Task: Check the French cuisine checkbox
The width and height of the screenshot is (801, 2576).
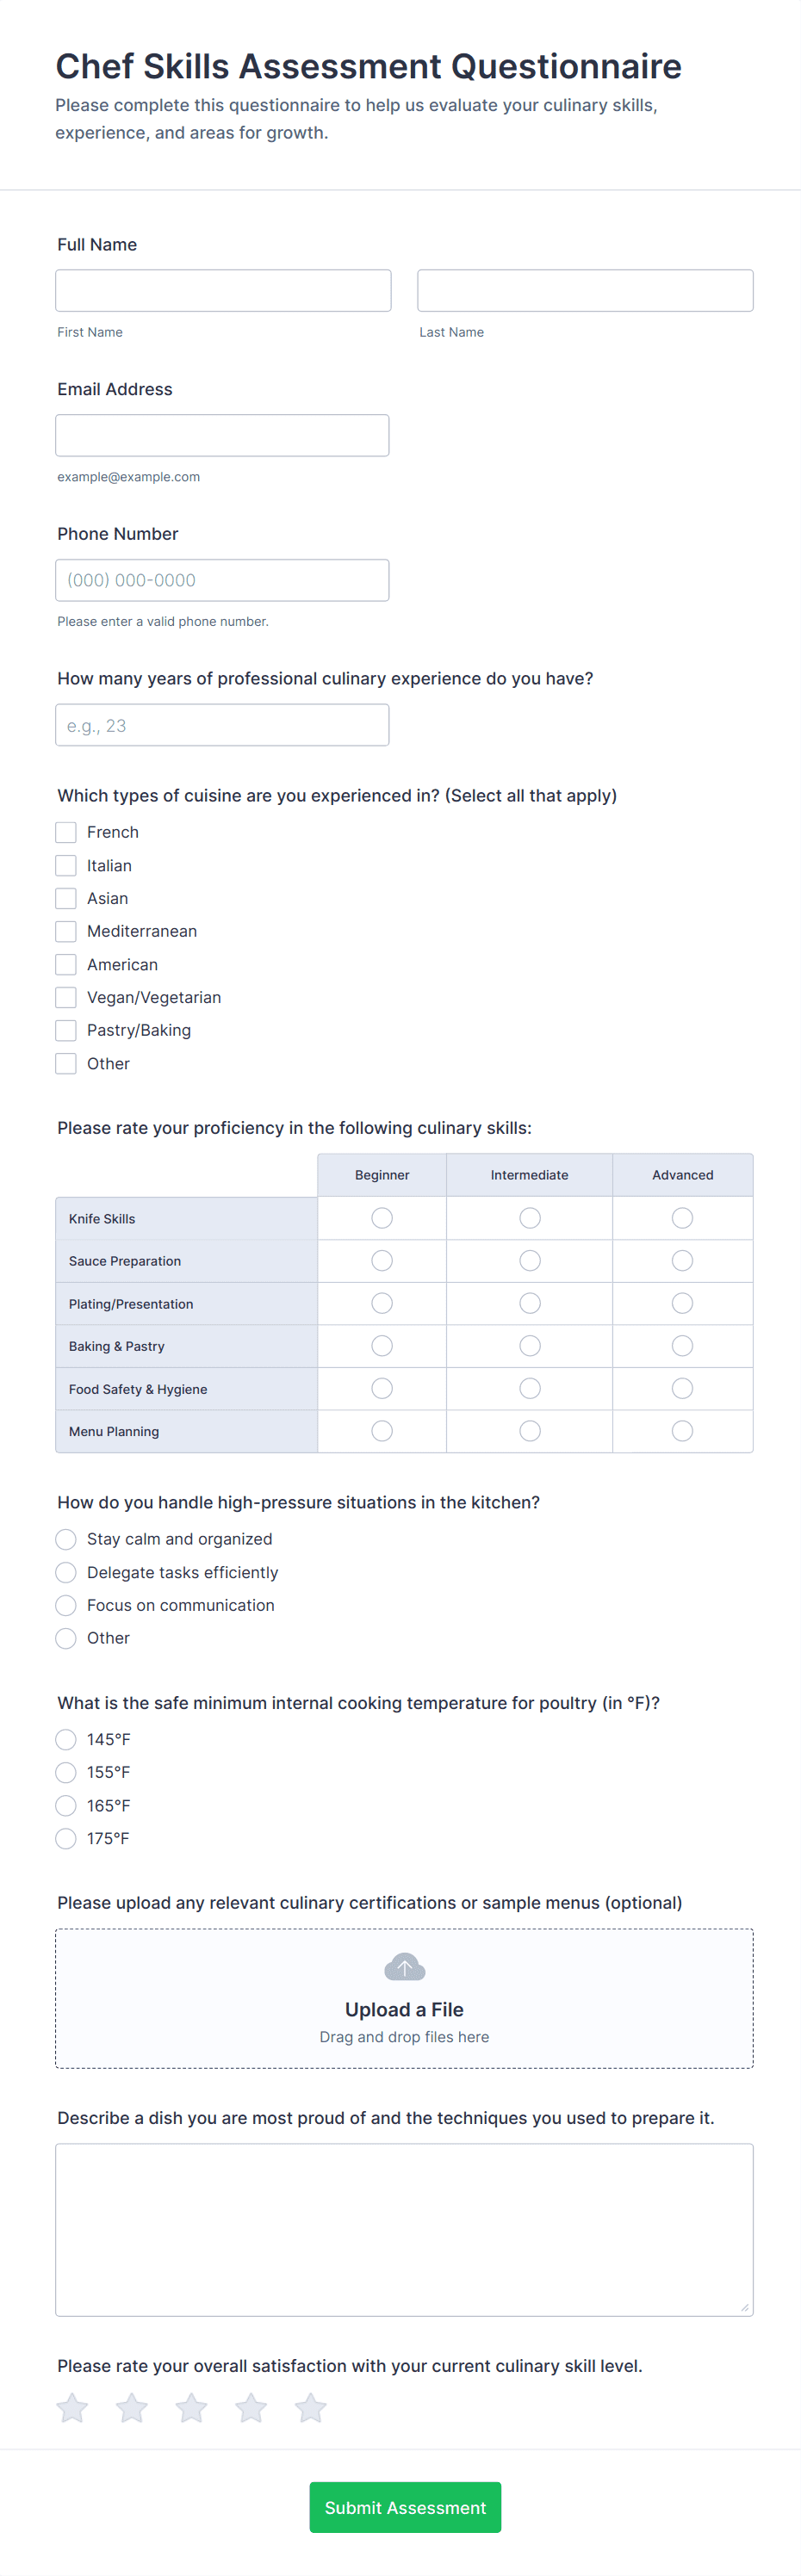Action: [x=66, y=832]
